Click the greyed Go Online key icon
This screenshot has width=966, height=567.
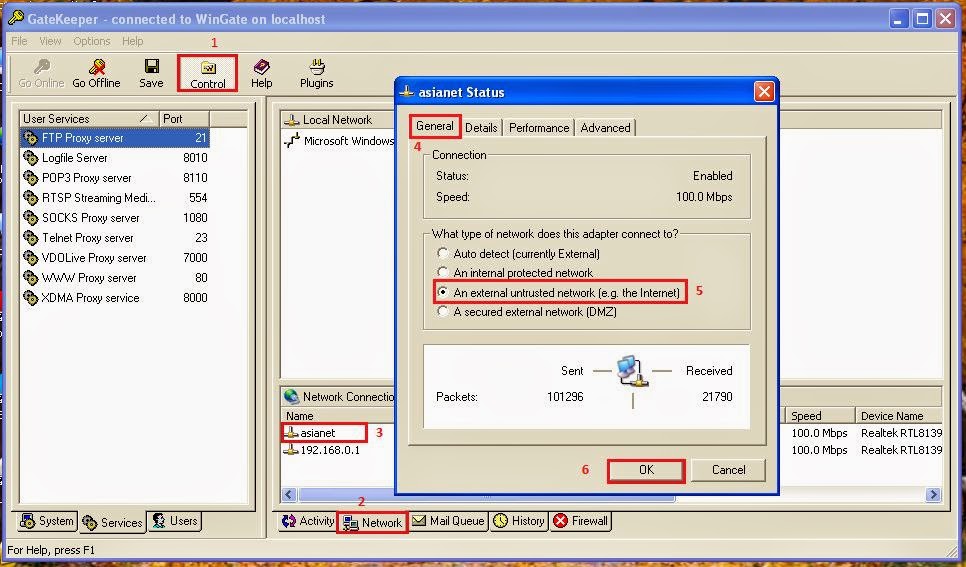pyautogui.click(x=42, y=67)
